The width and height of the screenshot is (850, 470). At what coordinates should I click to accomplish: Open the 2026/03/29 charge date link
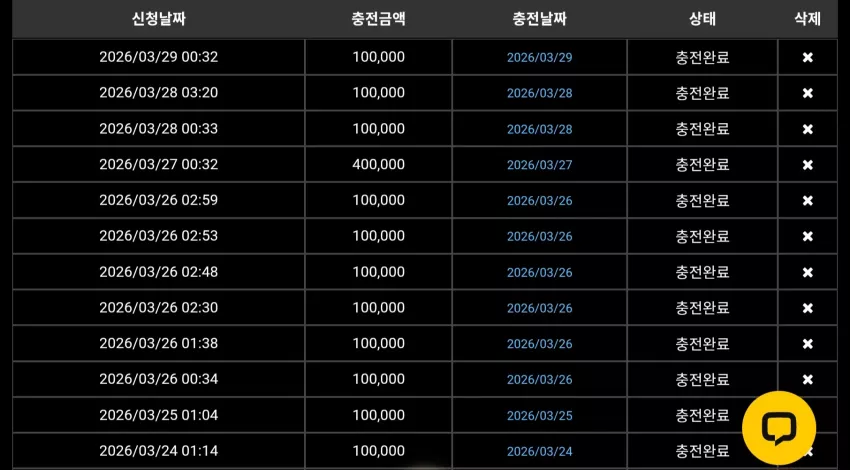click(539, 57)
